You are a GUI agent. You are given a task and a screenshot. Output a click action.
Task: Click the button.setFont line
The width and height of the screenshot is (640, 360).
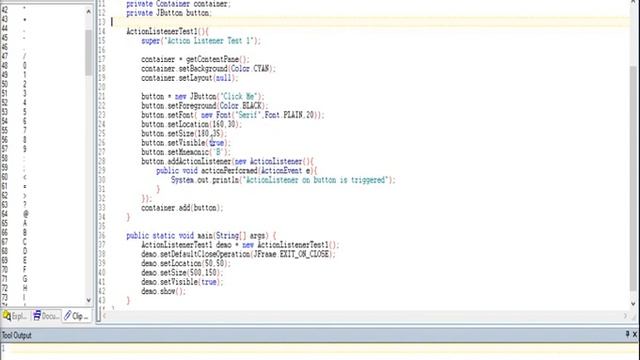(x=233, y=115)
